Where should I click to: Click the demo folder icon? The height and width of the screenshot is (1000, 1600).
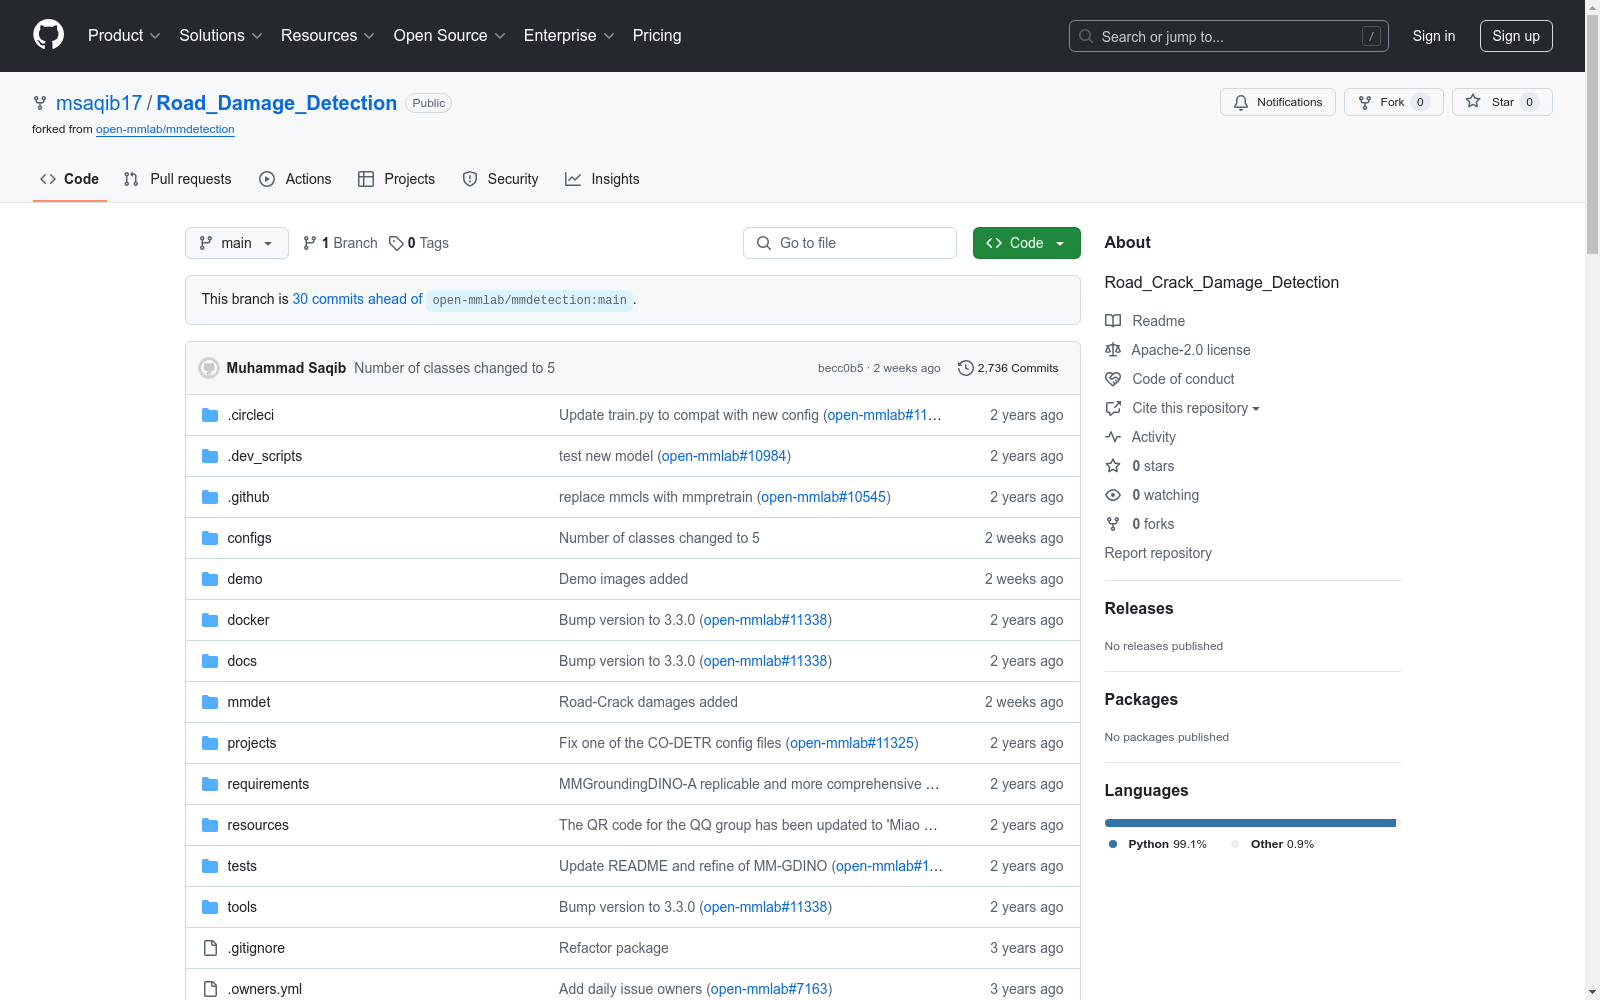(210, 579)
